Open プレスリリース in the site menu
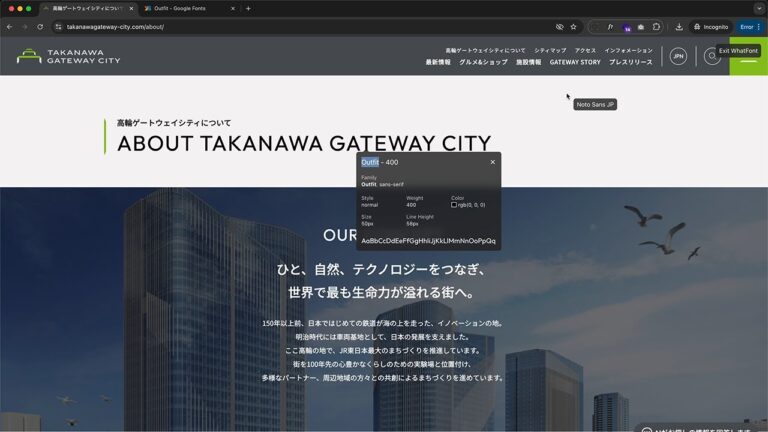The height and width of the screenshot is (432, 768). (x=631, y=62)
